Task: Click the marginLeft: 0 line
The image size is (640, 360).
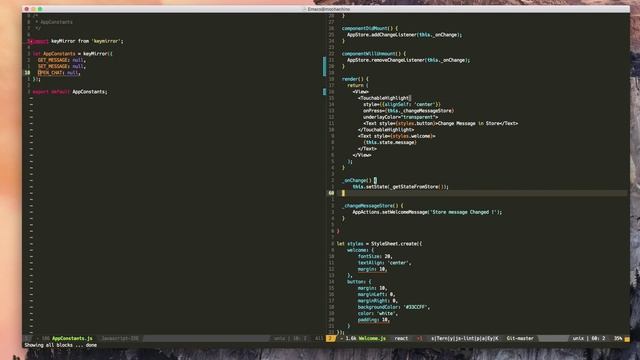Action: pos(376,294)
